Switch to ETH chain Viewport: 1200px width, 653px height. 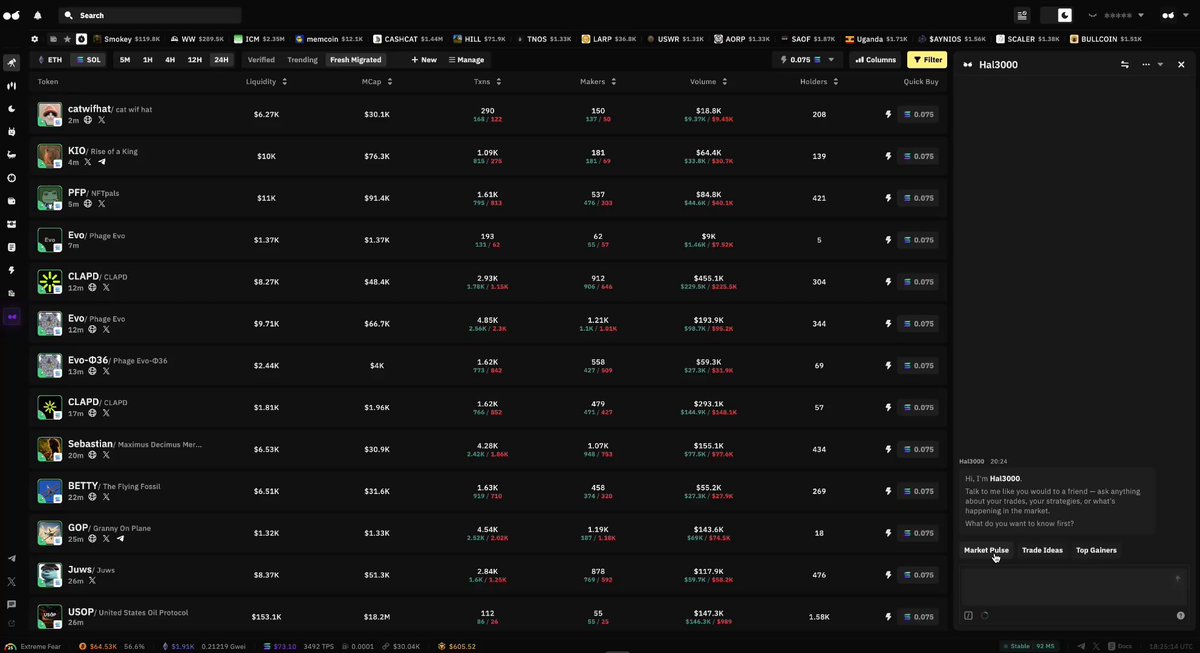49,60
